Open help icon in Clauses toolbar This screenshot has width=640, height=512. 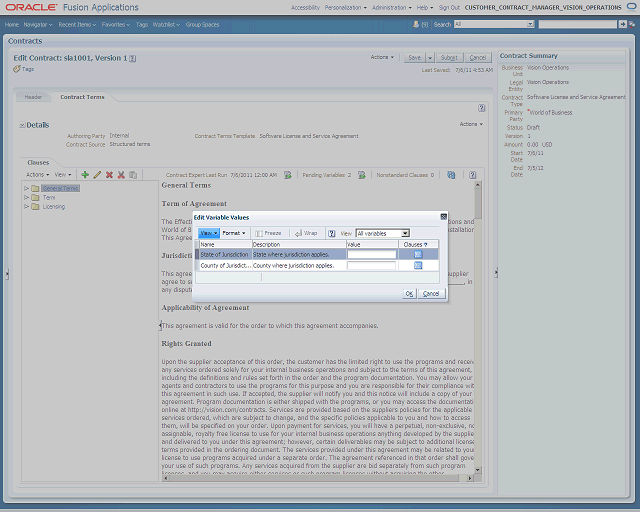point(472,175)
